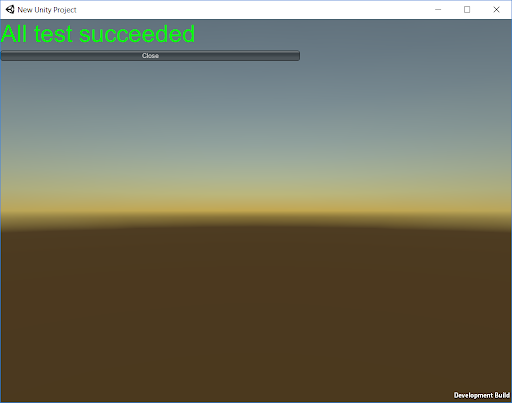Minimize the New Unity Project window

pos(438,10)
